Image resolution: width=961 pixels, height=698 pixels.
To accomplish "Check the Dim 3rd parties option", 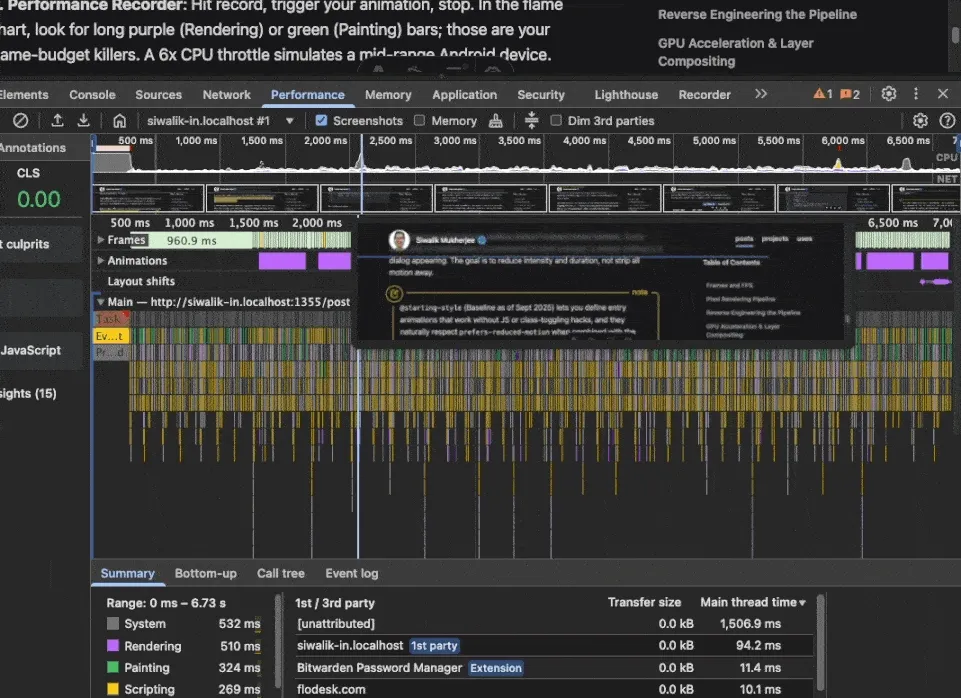I will pos(556,120).
